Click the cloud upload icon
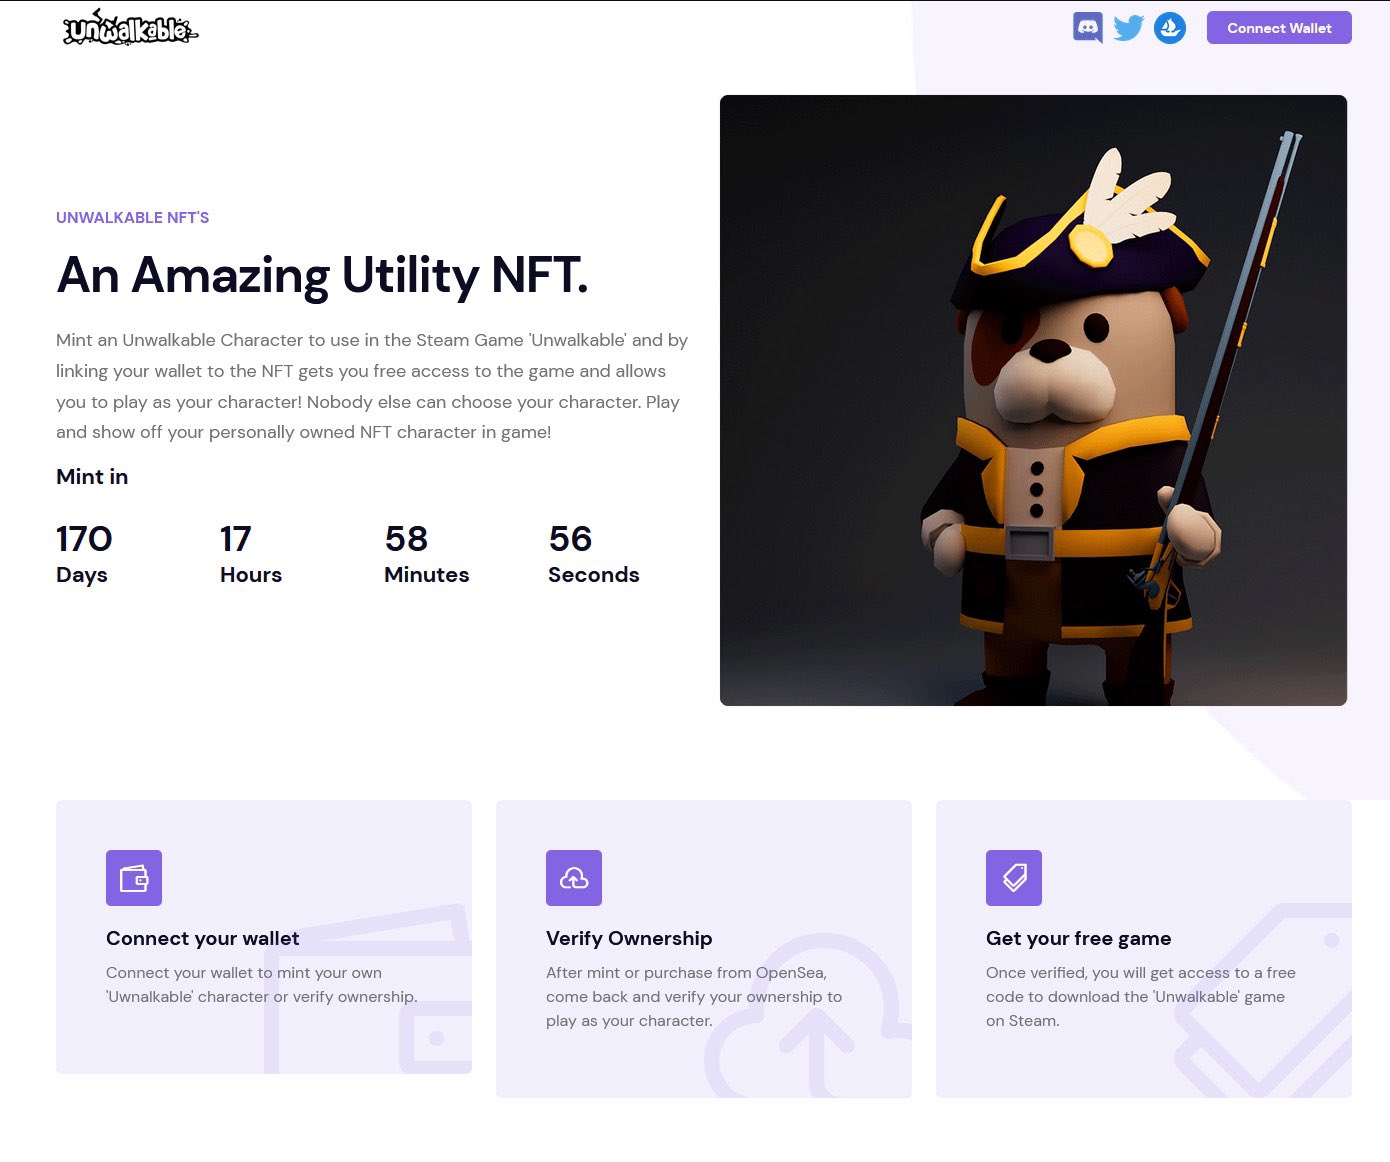1390x1162 pixels. (574, 878)
